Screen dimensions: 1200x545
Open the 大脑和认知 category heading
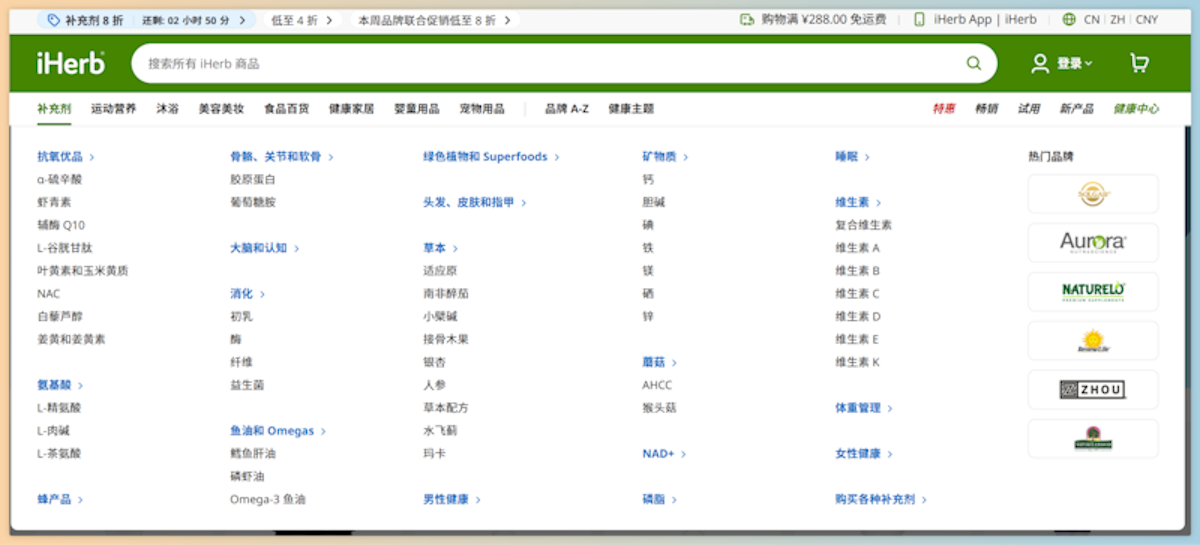click(x=265, y=248)
